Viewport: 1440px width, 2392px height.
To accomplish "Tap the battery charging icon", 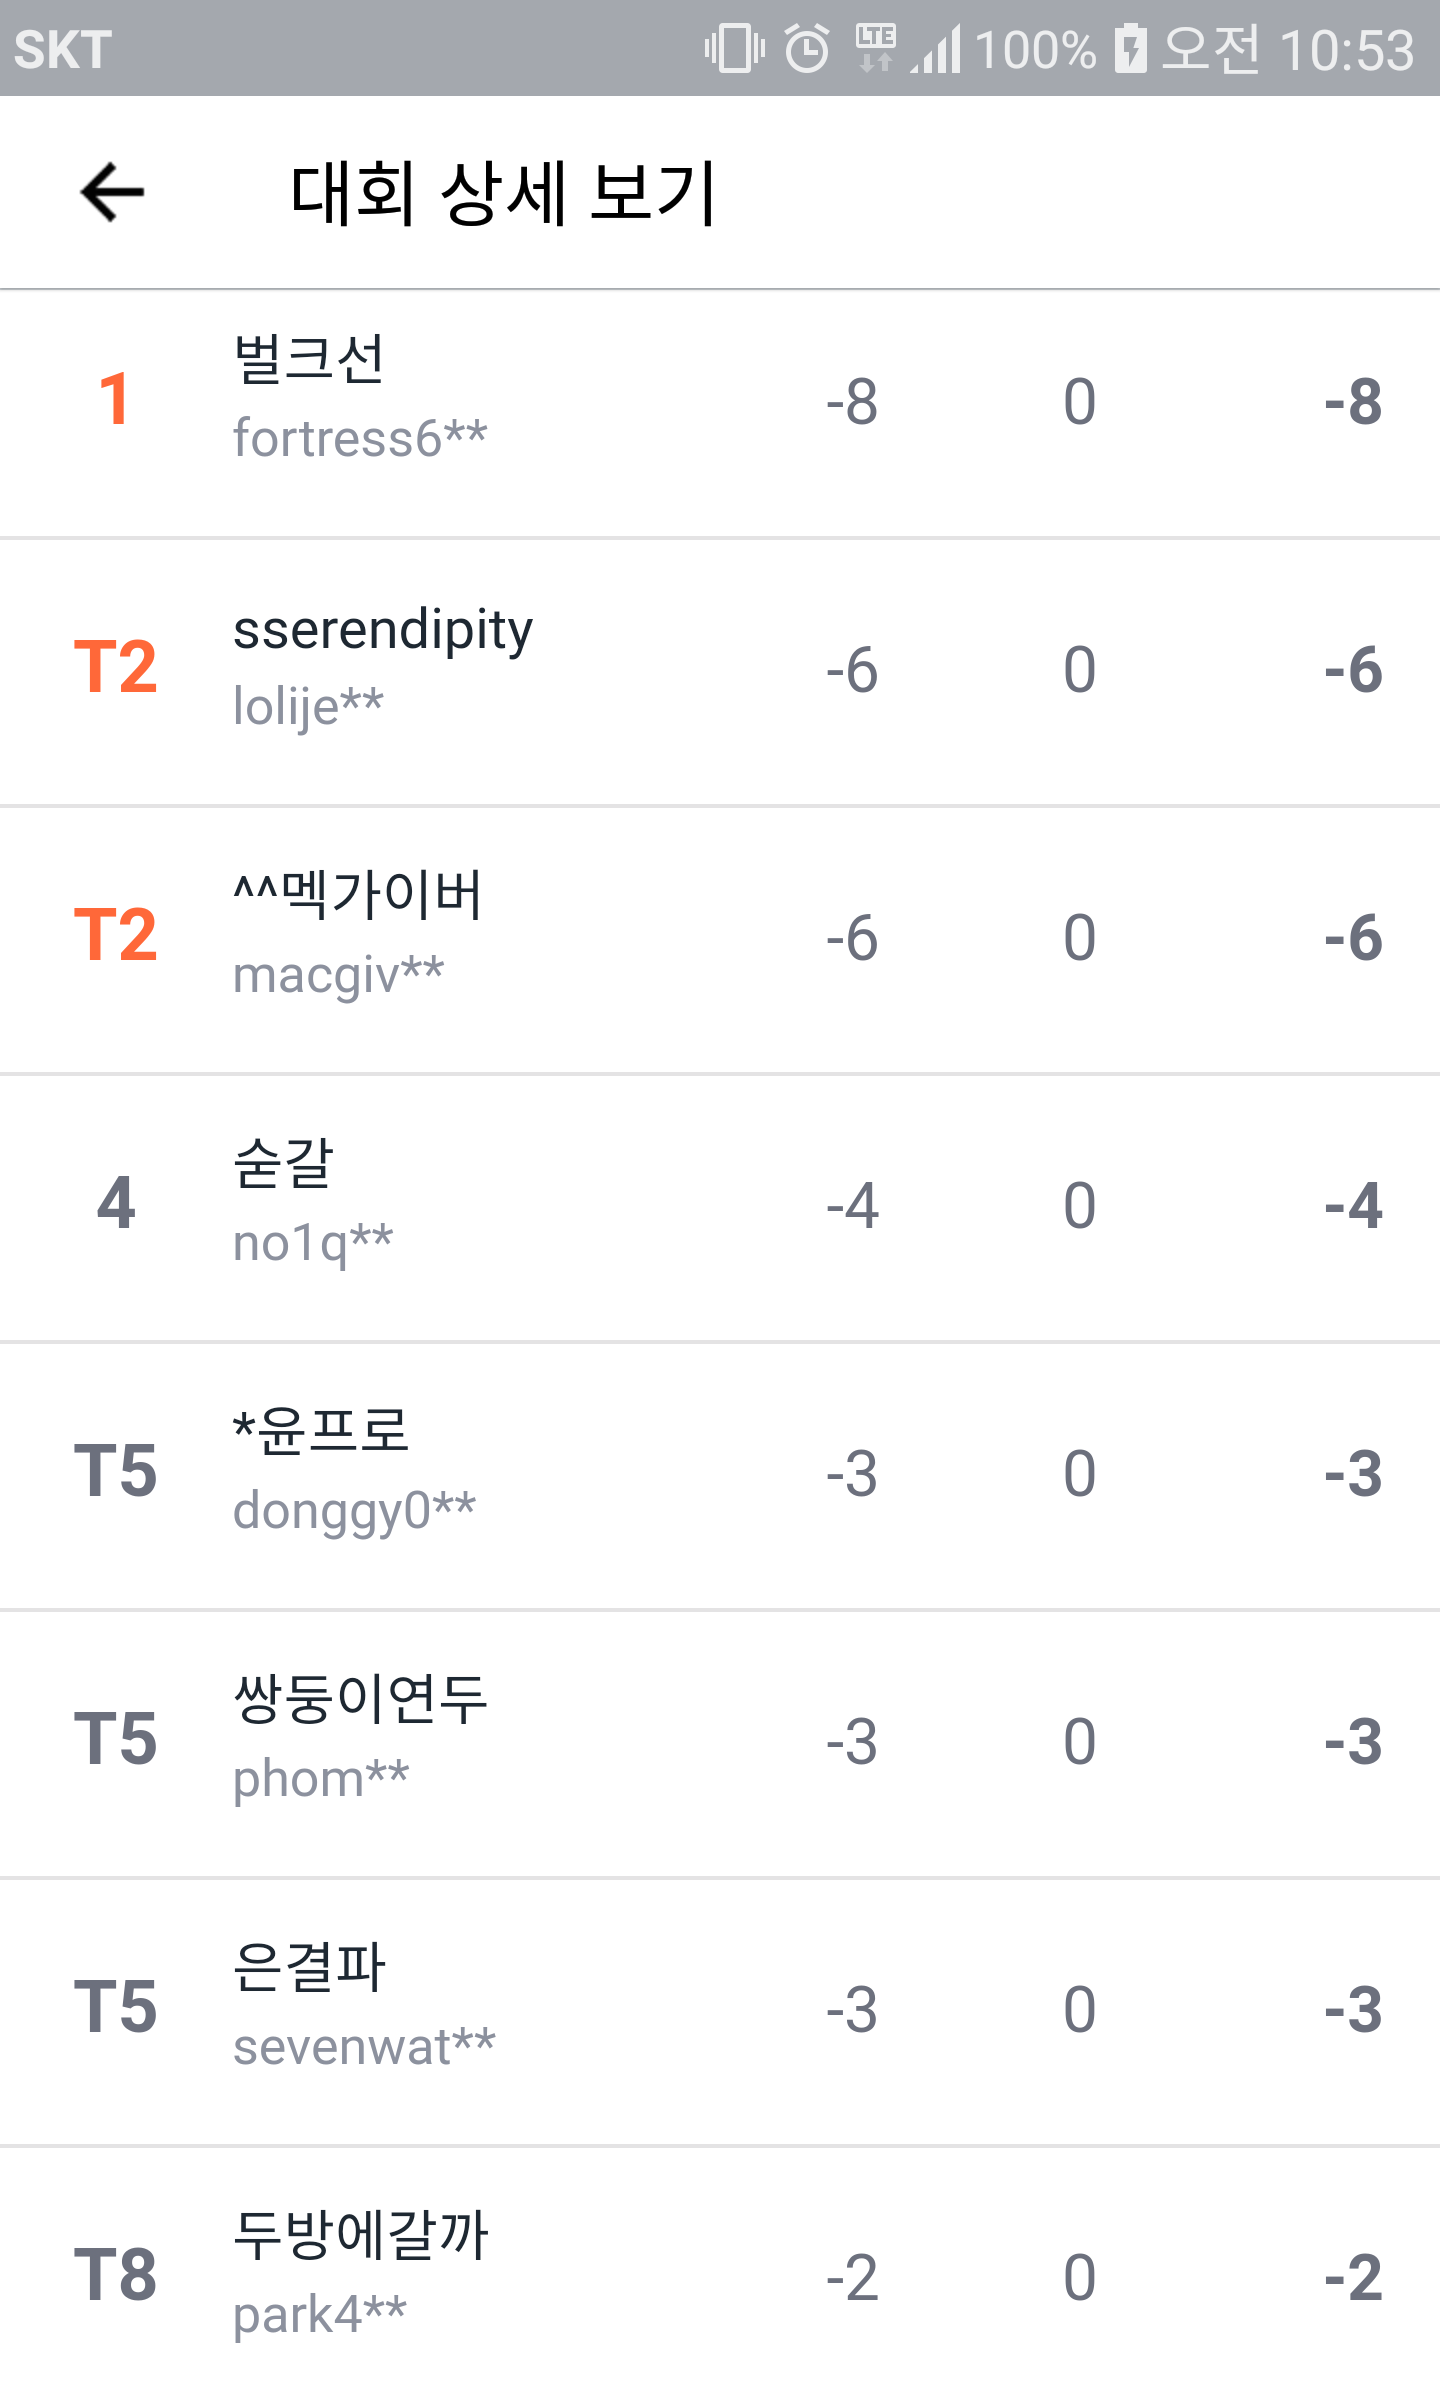I will [x=1130, y=48].
